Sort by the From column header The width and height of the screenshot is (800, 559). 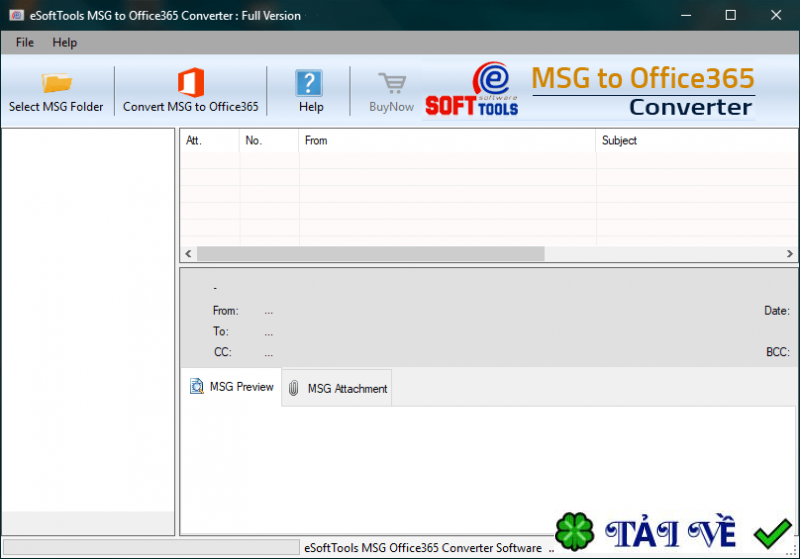[447, 140]
